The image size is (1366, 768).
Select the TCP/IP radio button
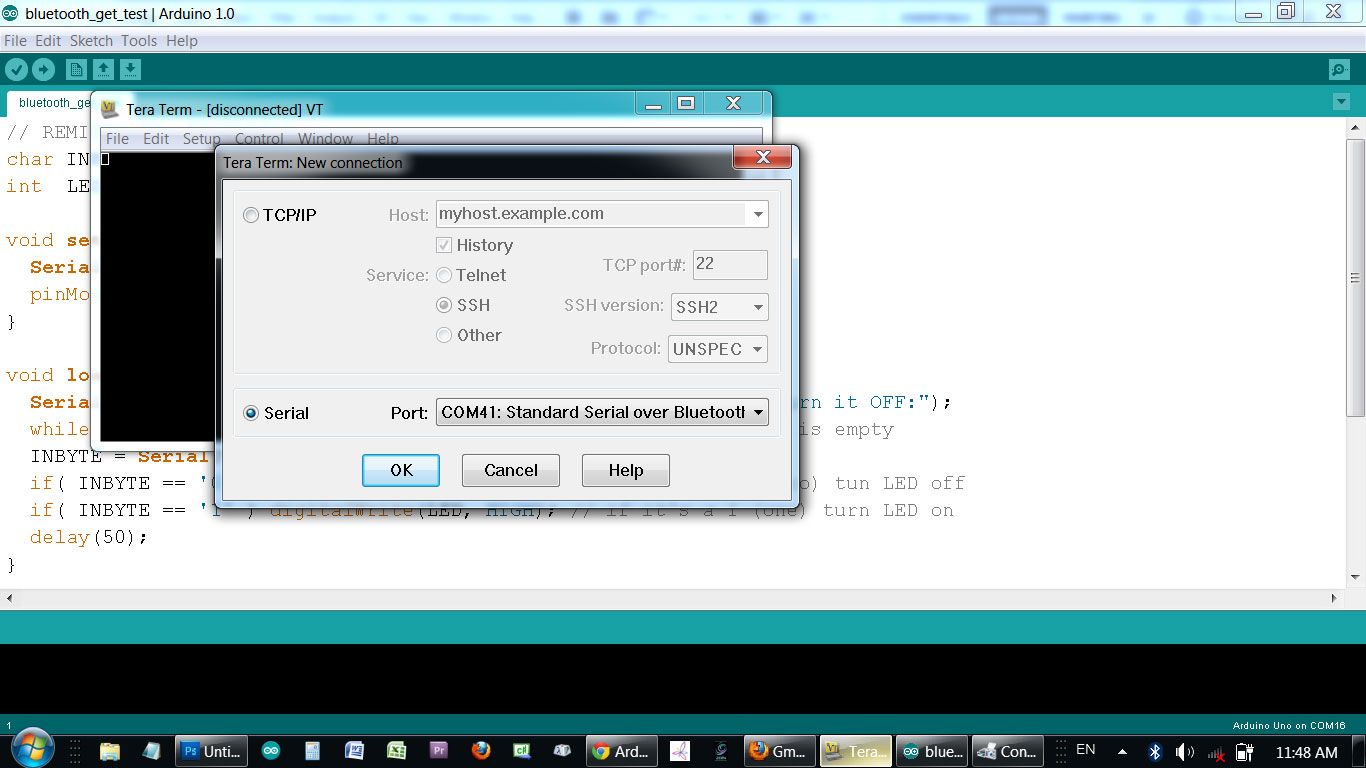pos(251,214)
